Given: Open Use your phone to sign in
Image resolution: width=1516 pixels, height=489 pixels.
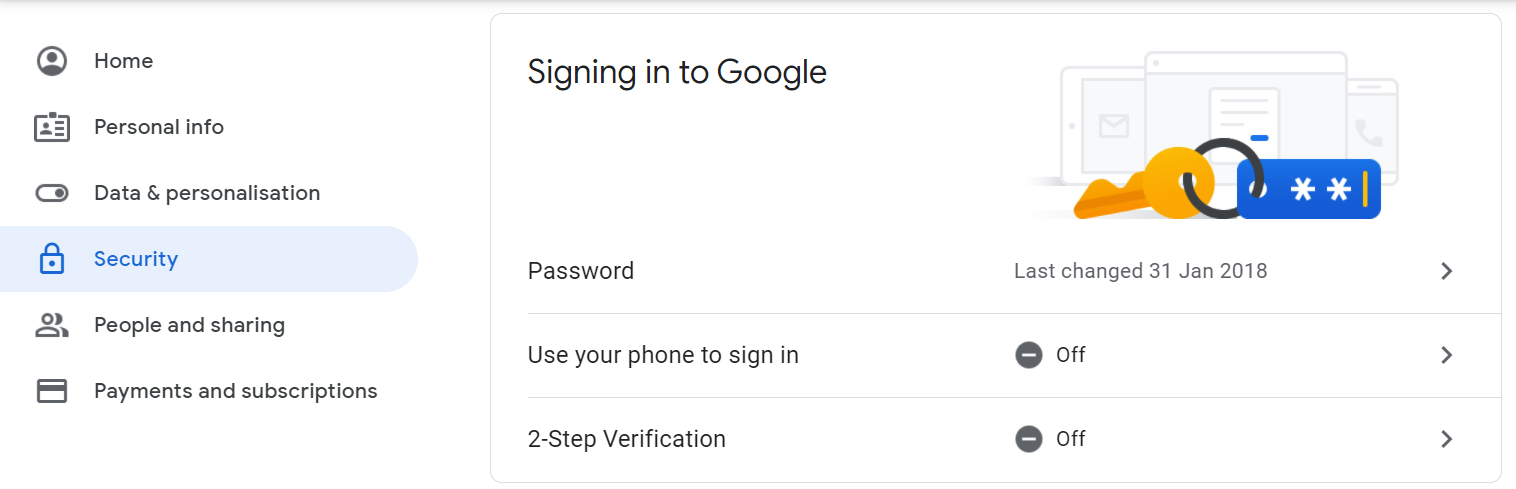Looking at the screenshot, I should tap(663, 355).
